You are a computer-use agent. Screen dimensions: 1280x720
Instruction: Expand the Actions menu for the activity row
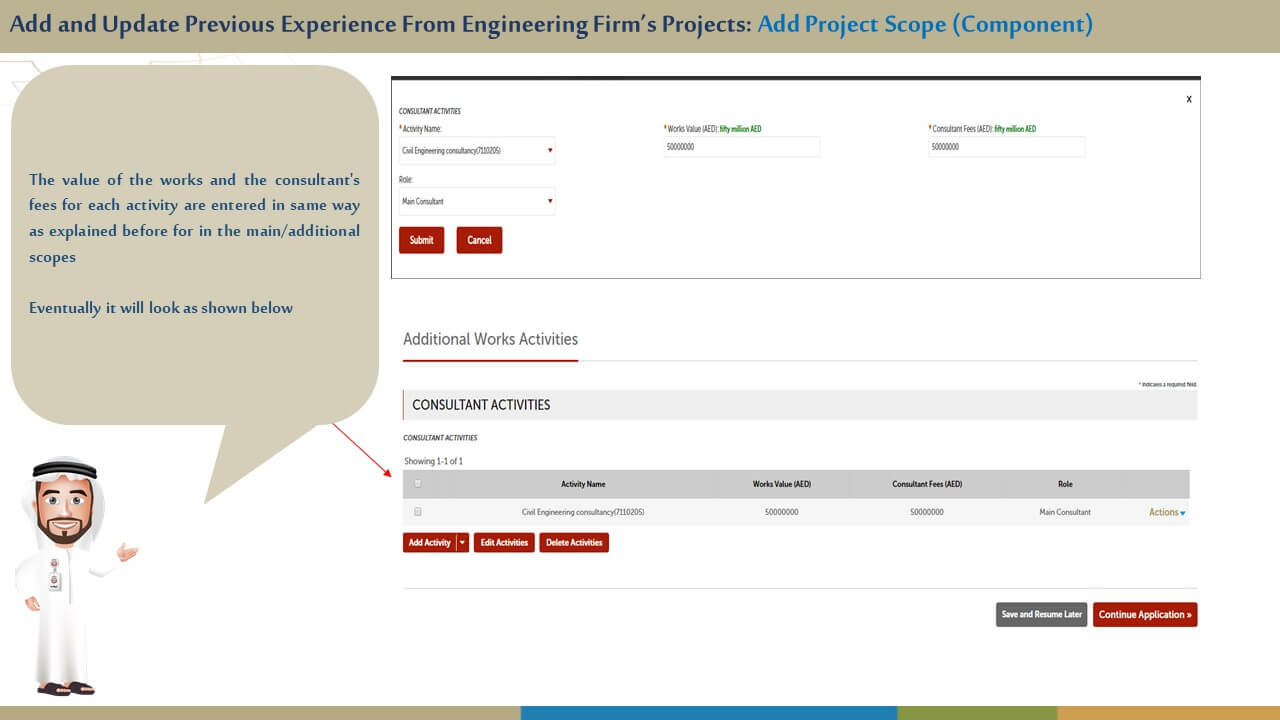[1167, 512]
